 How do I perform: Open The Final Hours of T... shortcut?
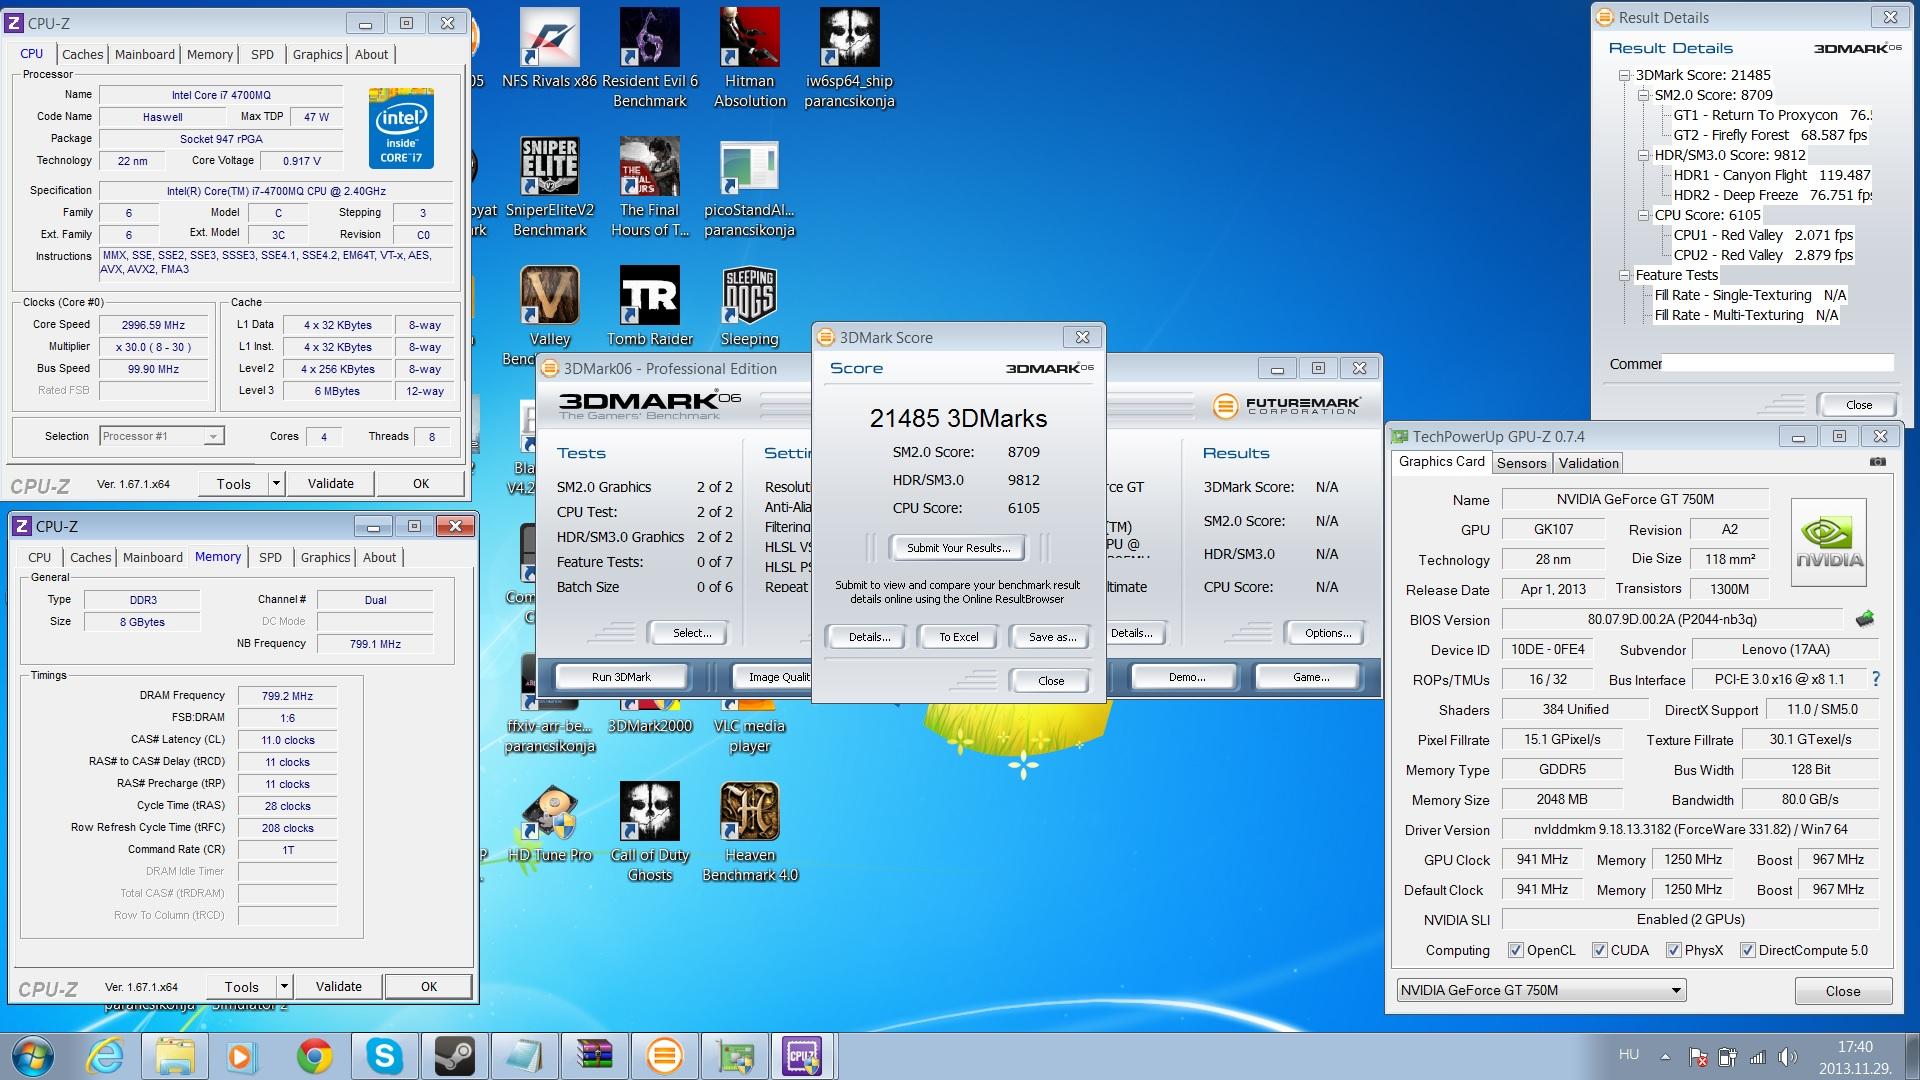pyautogui.click(x=649, y=187)
